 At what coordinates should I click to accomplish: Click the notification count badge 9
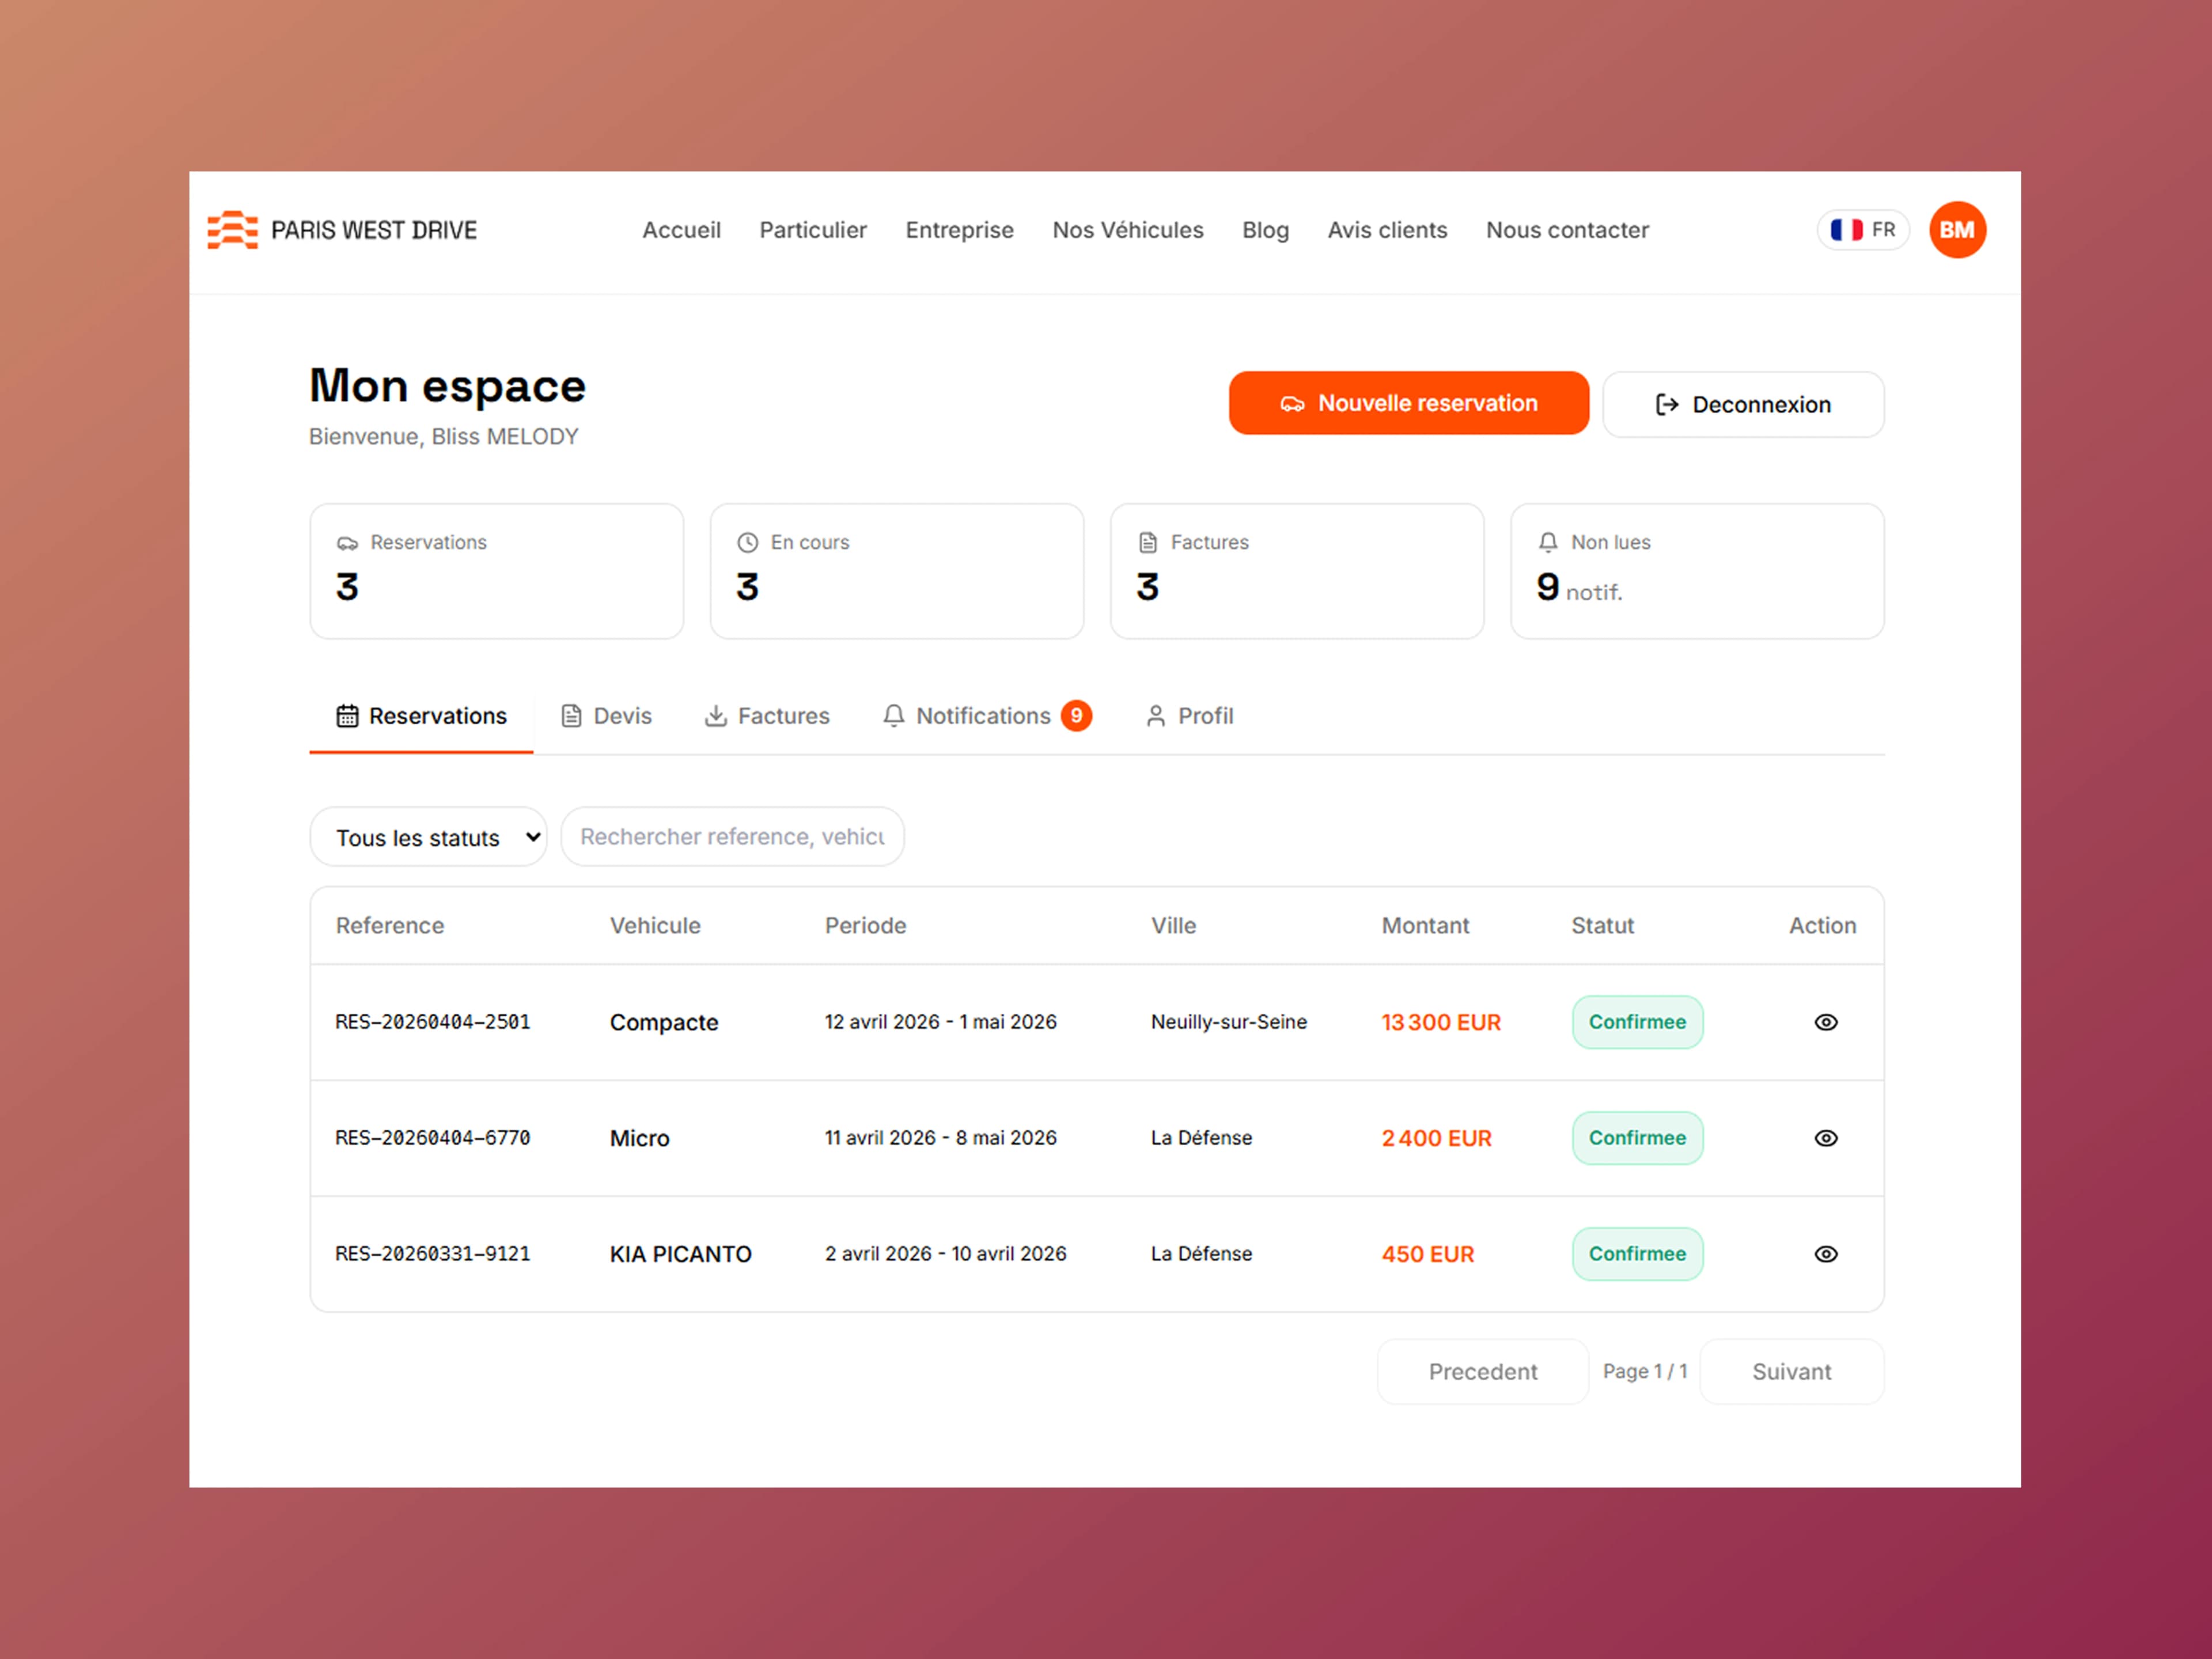pyautogui.click(x=1076, y=716)
